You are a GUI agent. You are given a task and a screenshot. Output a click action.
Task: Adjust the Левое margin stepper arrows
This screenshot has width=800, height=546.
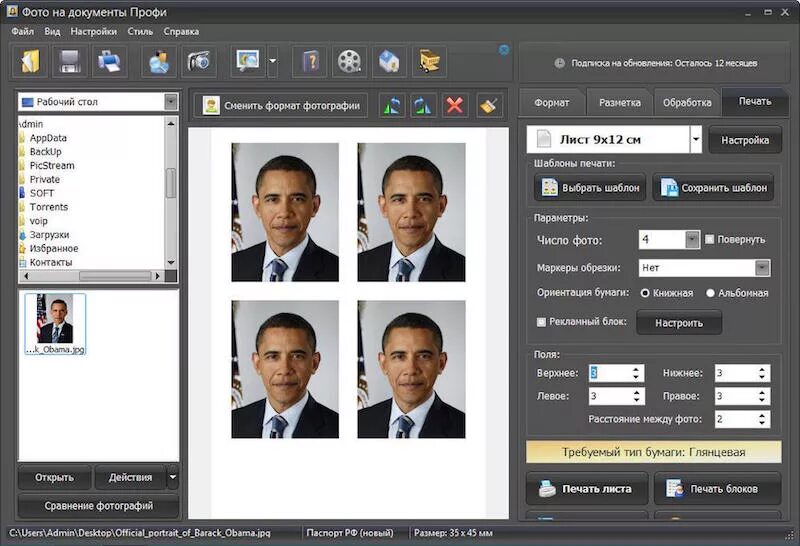click(x=636, y=396)
